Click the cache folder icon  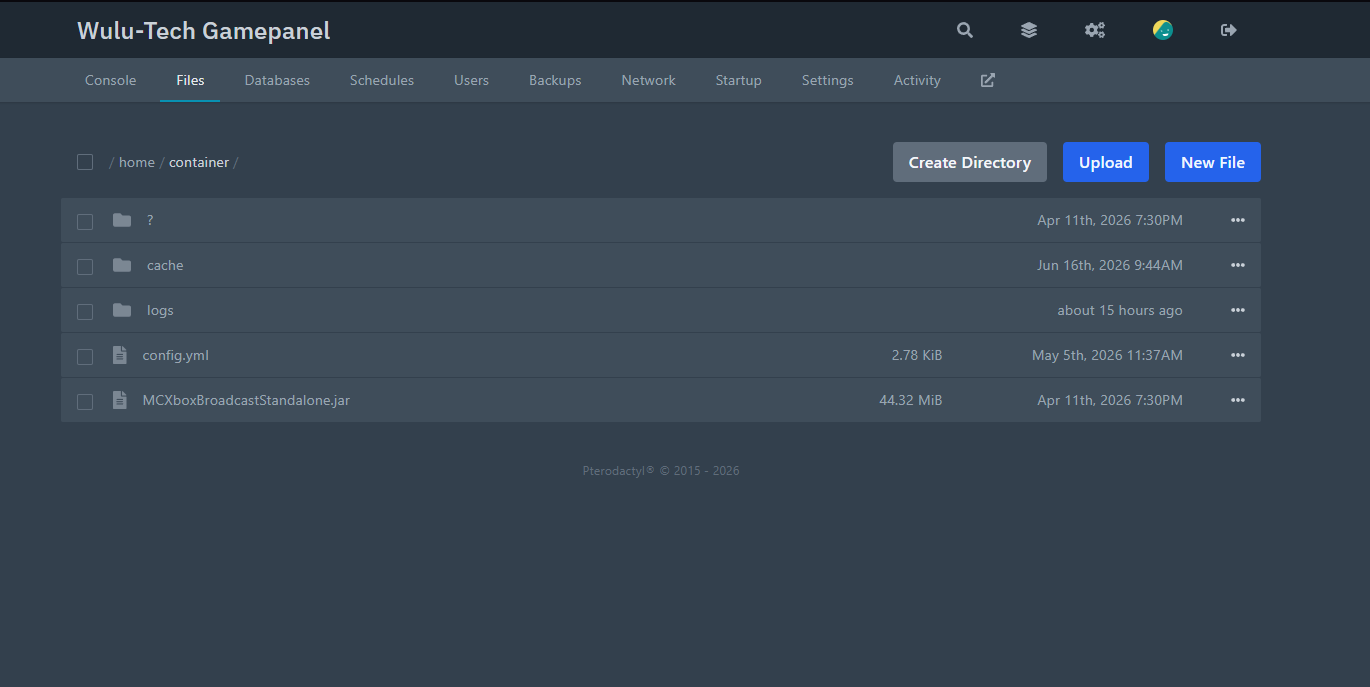tap(122, 265)
